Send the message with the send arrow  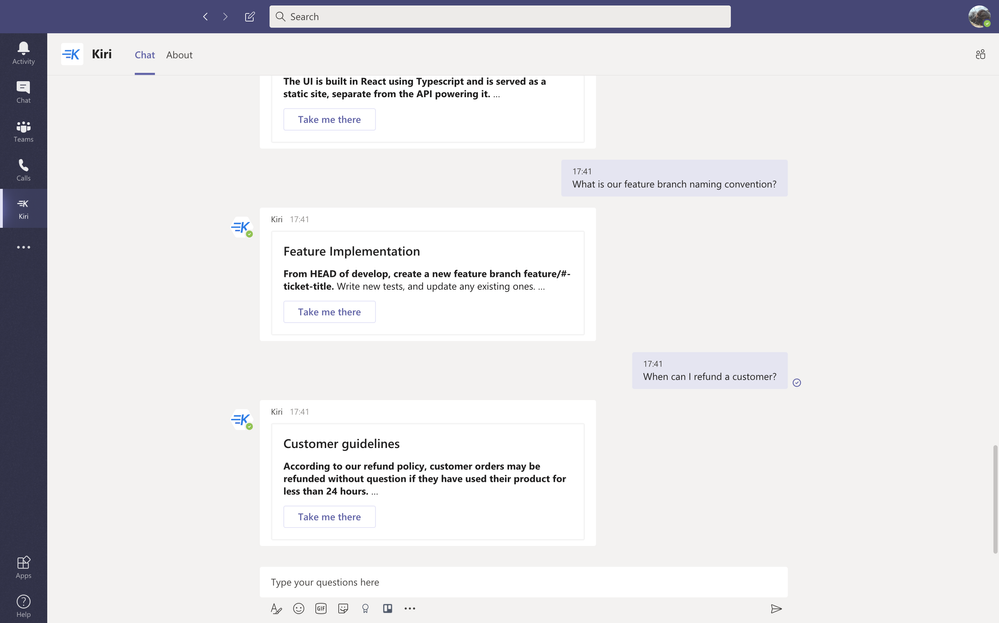(x=776, y=609)
